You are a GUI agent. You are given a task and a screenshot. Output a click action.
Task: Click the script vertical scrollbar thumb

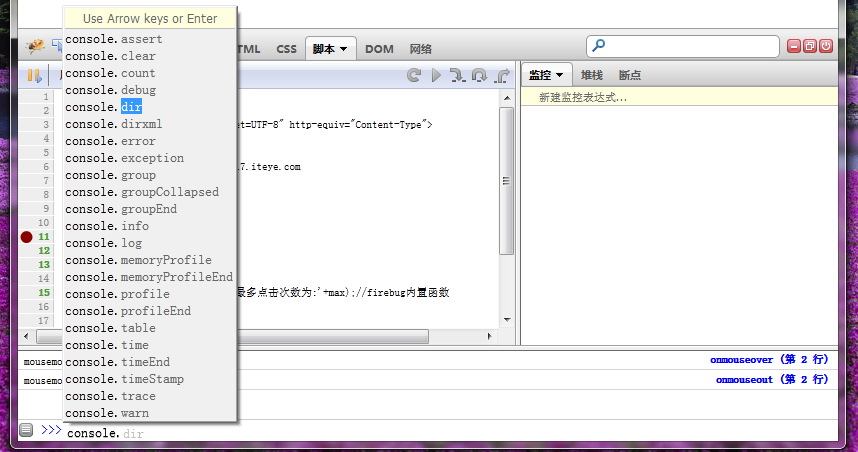point(507,181)
